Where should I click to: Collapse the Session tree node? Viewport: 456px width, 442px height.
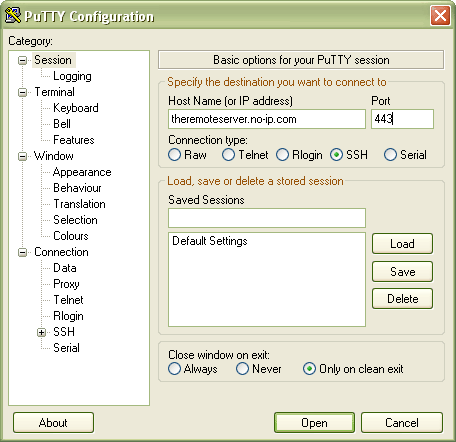pos(23,60)
